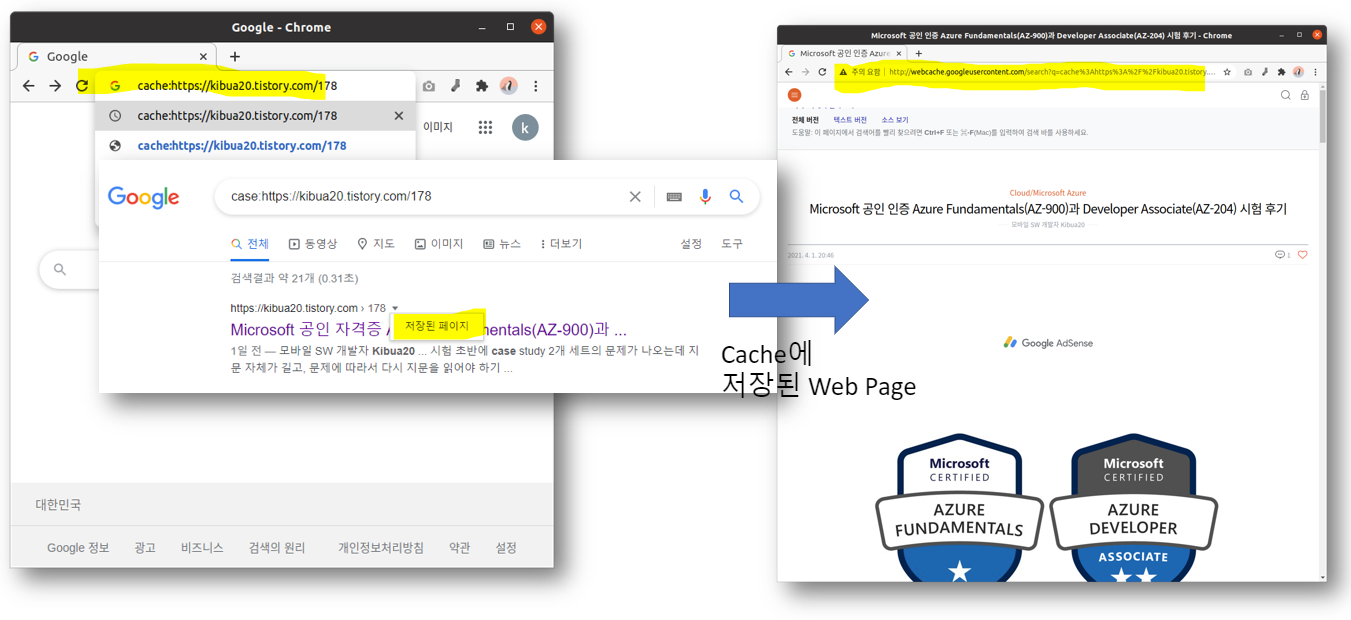Open the Chrome three-dot menu in Google window
The height and width of the screenshot is (620, 1351).
pyautogui.click(x=536, y=86)
